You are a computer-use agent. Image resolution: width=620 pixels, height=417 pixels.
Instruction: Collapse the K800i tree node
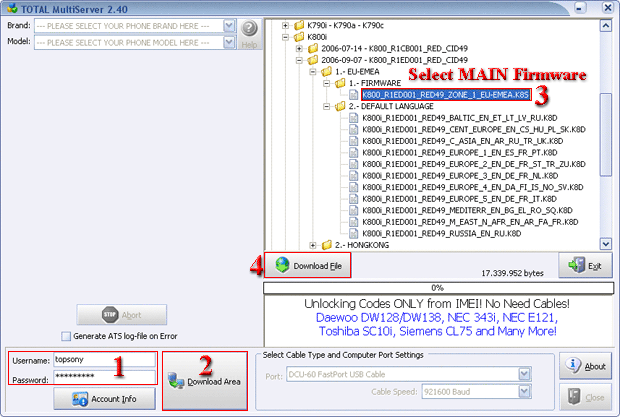pos(285,37)
